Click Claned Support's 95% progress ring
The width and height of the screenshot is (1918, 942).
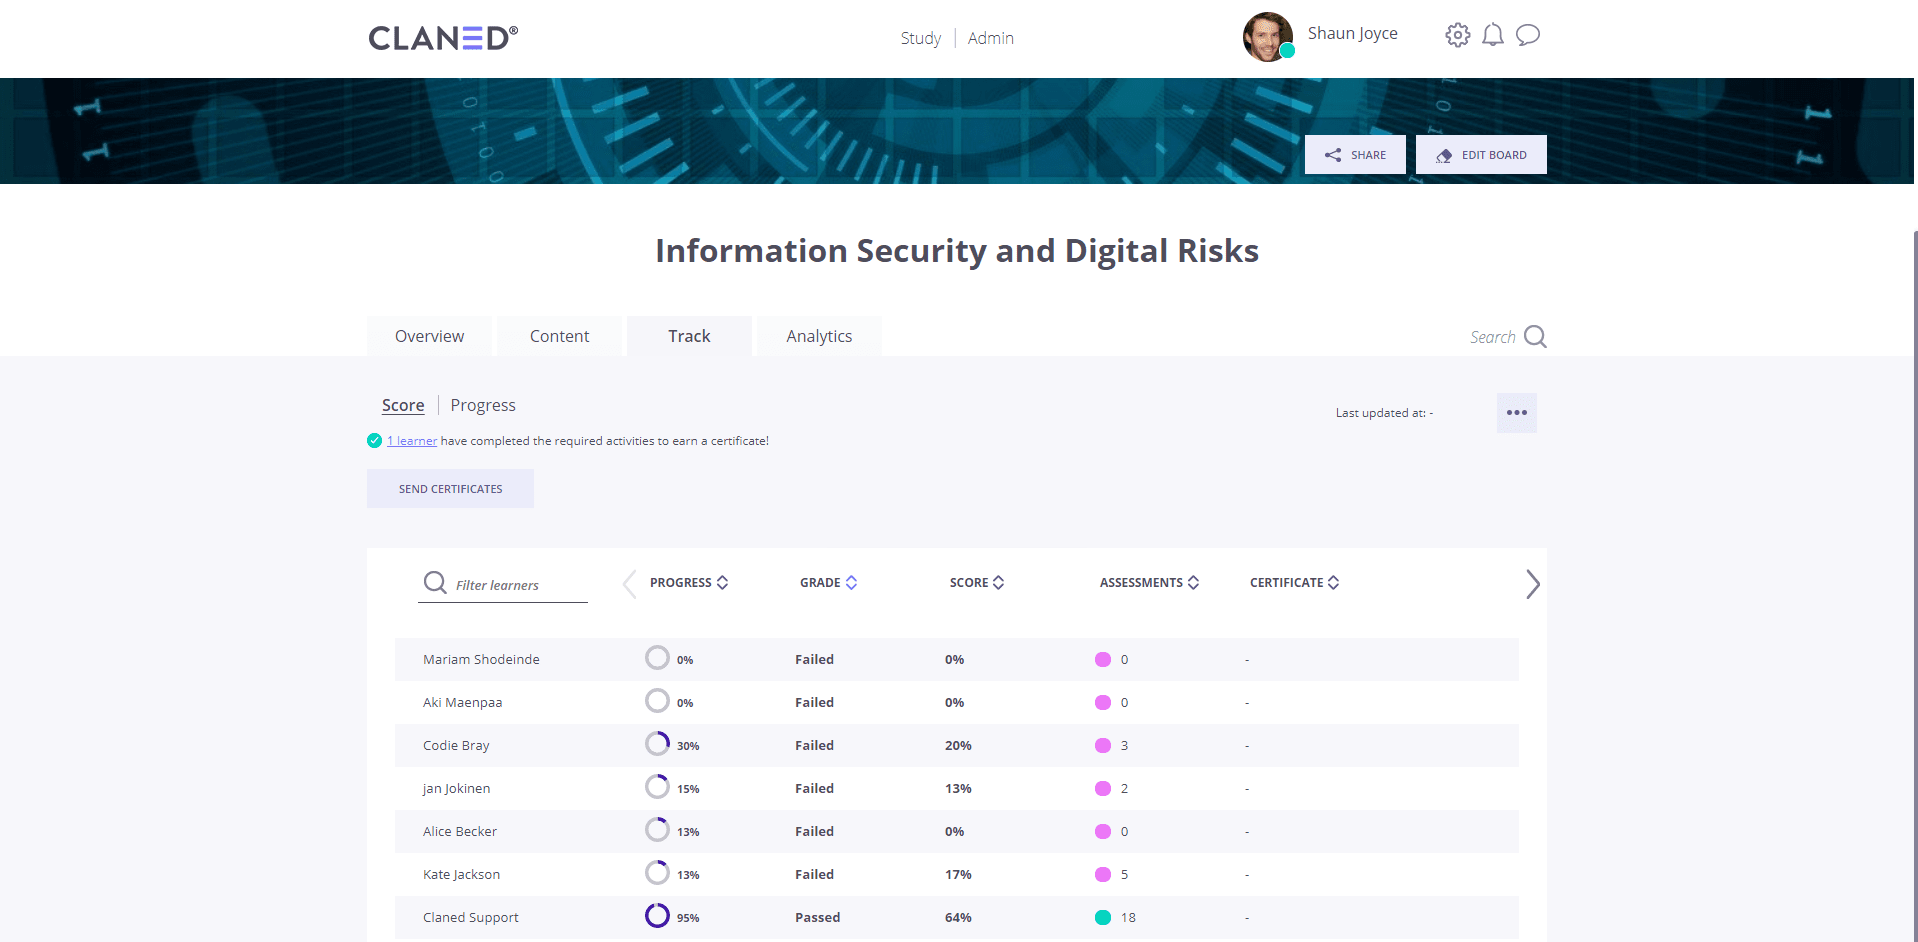(x=657, y=915)
